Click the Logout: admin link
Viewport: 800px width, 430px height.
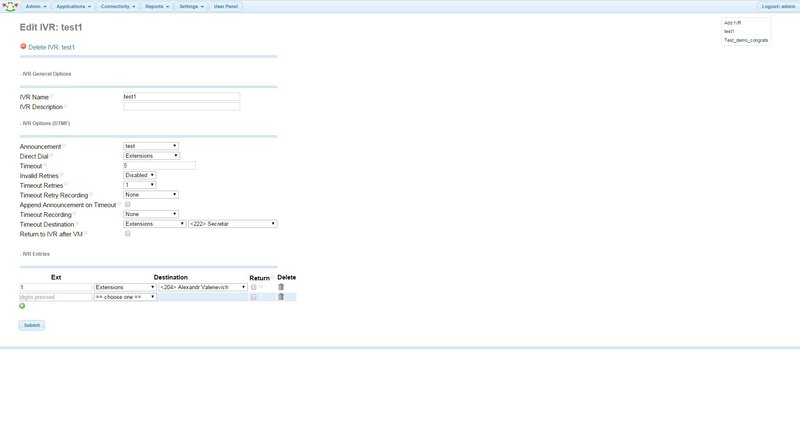pyautogui.click(x=777, y=6)
